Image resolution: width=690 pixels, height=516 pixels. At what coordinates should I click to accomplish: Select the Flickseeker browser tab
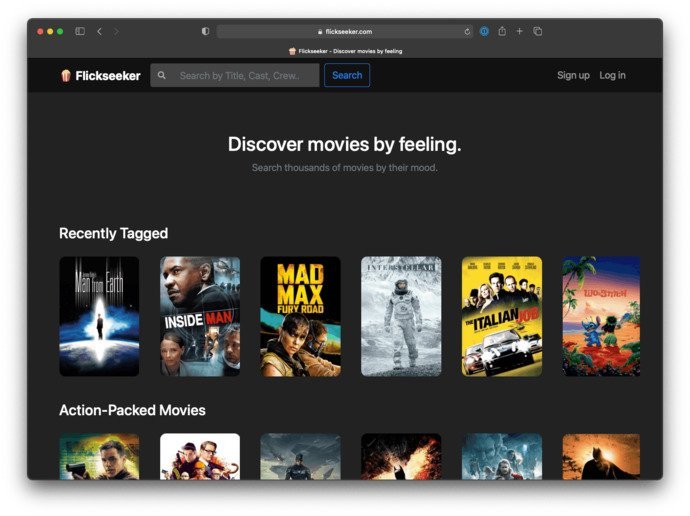[x=345, y=51]
